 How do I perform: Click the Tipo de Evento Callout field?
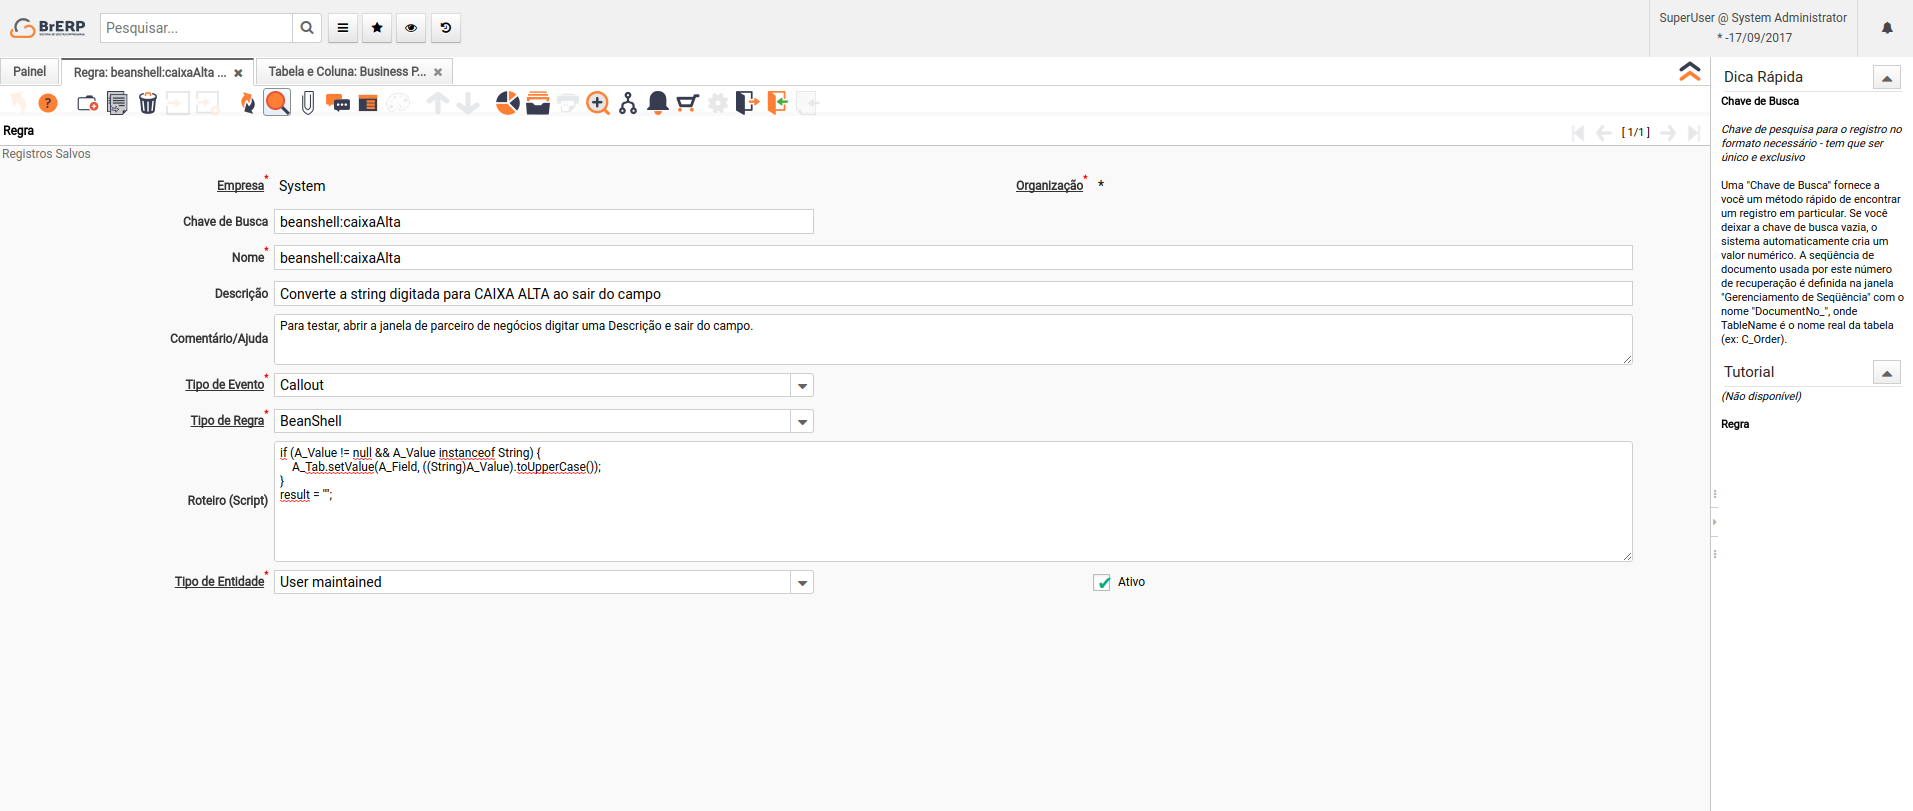533,386
